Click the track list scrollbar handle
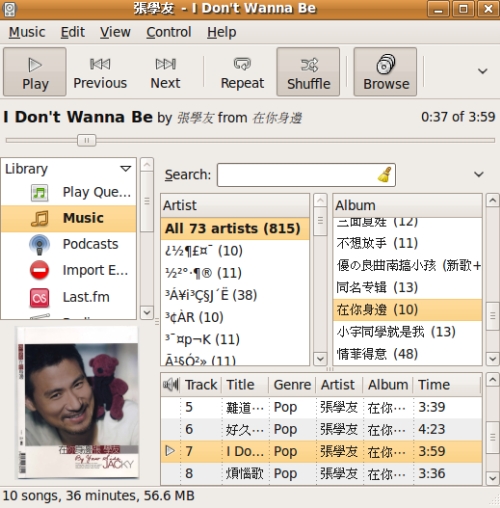 click(492, 437)
